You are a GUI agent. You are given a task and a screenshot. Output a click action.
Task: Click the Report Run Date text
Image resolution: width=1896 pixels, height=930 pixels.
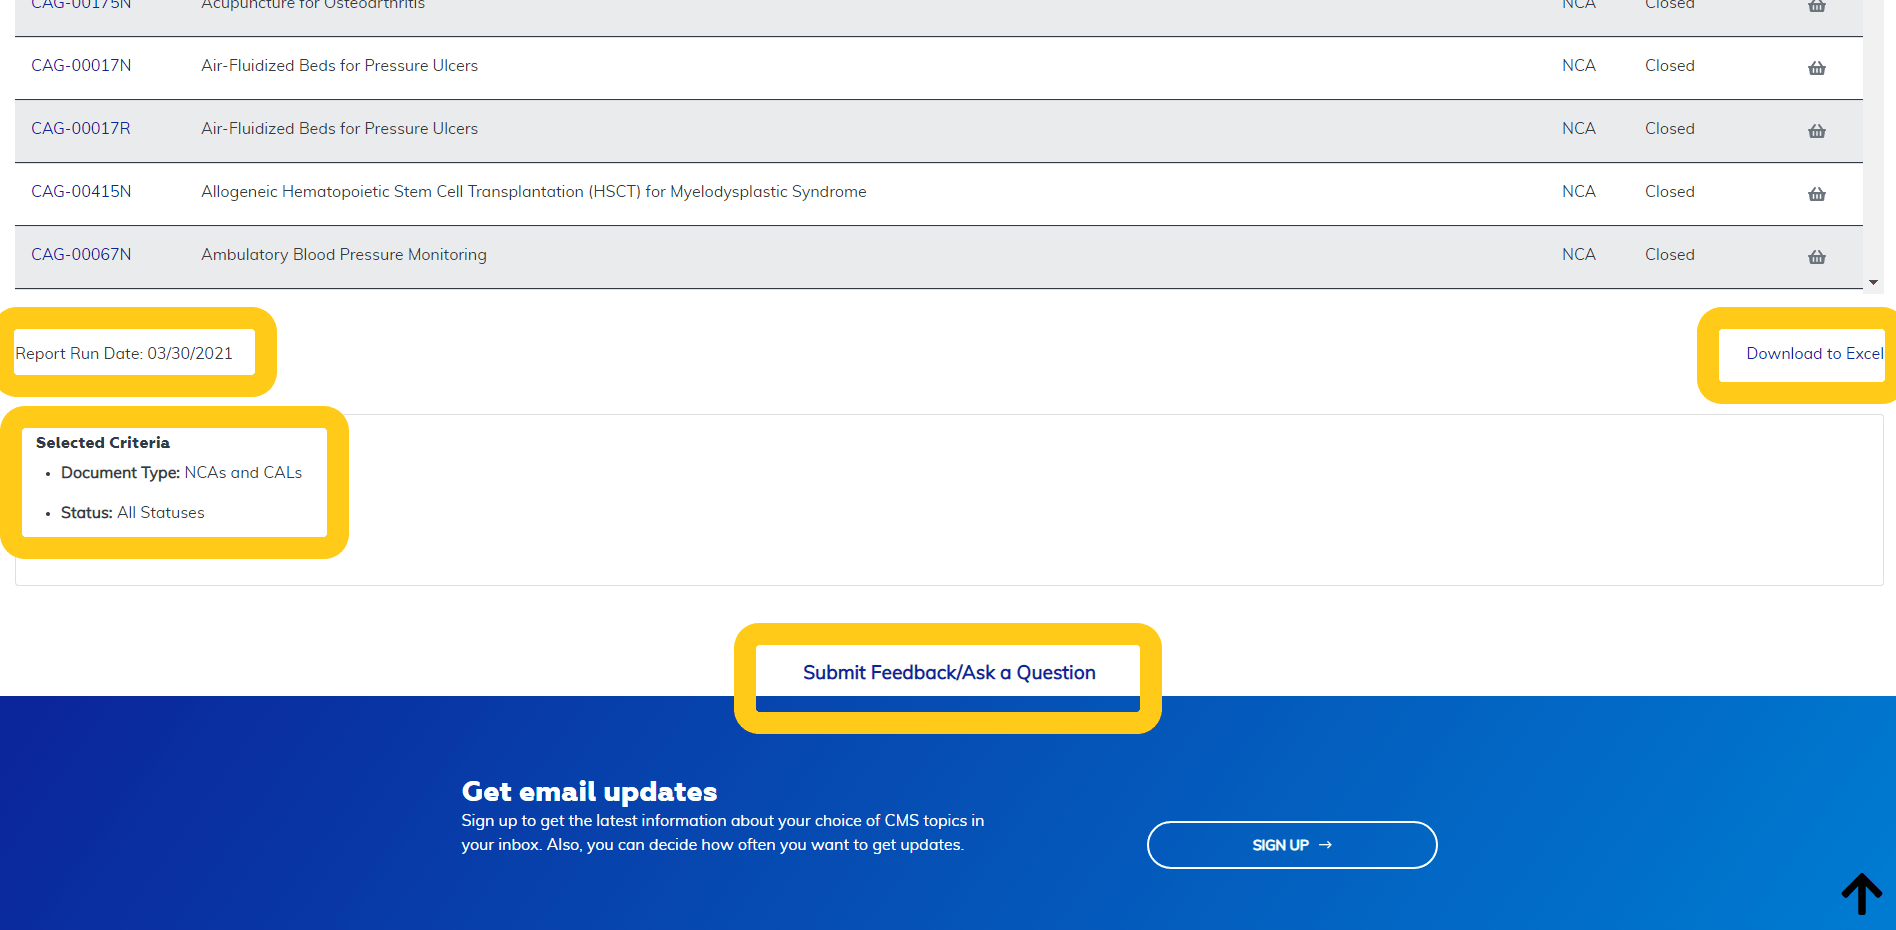pyautogui.click(x=124, y=354)
